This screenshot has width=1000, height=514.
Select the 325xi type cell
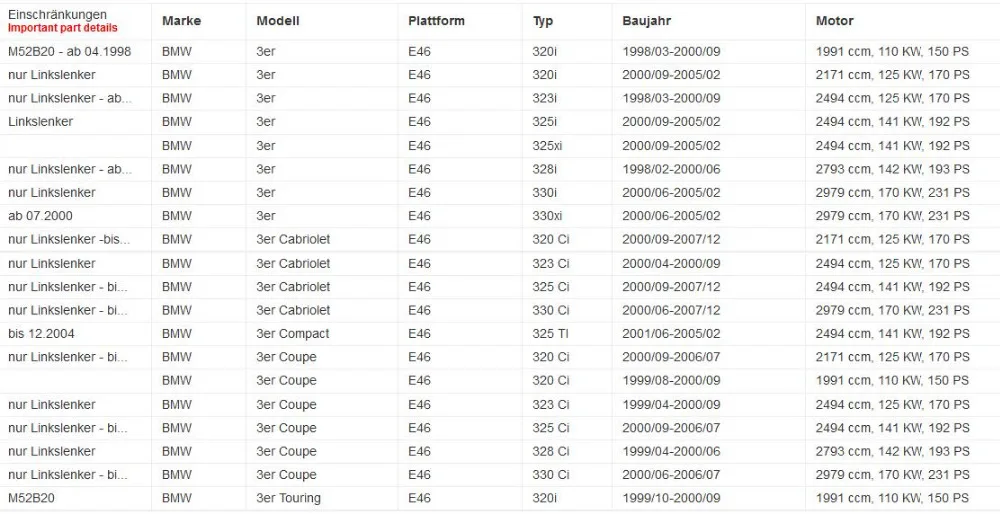point(547,146)
